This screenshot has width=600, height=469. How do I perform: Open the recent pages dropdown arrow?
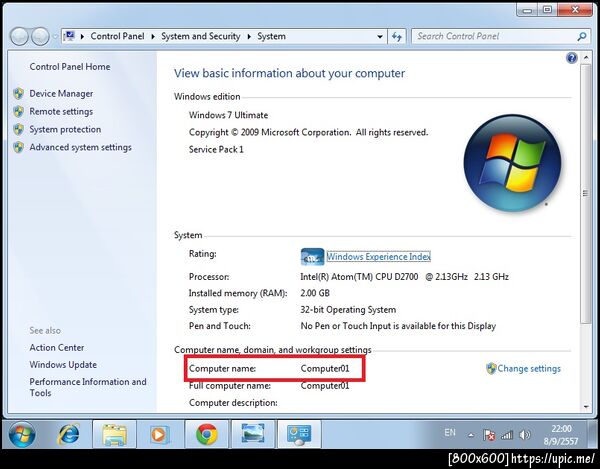tap(55, 37)
